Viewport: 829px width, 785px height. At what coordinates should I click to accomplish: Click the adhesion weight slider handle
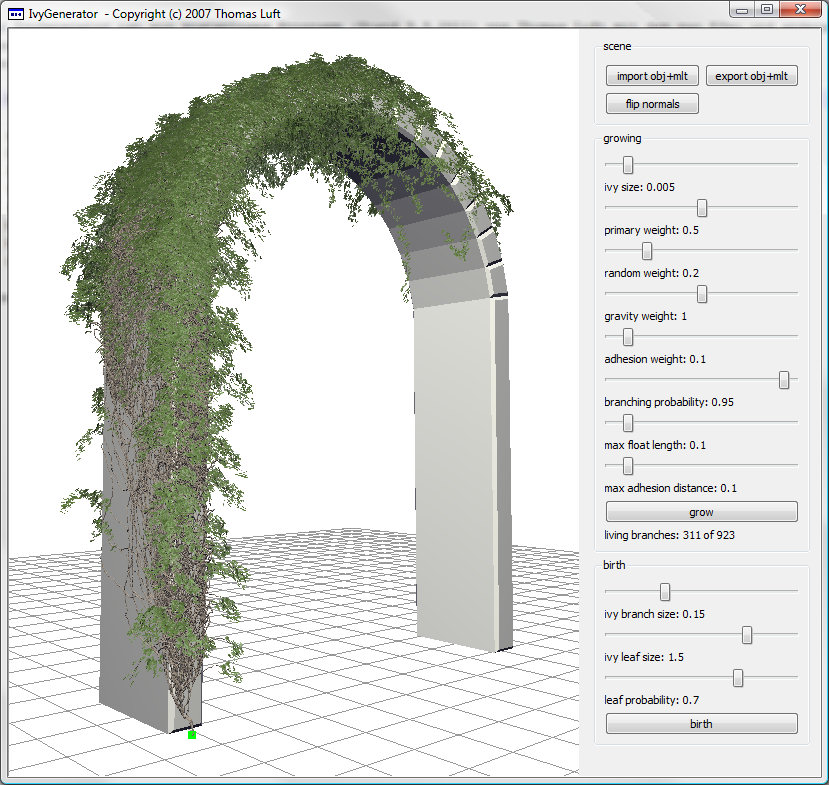tap(628, 337)
